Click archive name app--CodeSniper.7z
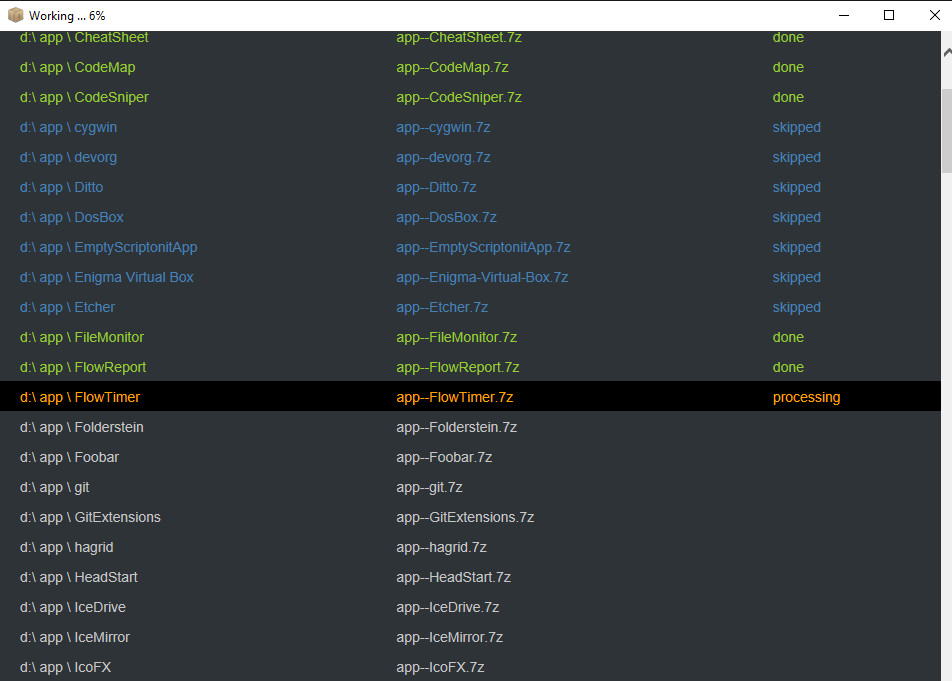 tap(459, 98)
